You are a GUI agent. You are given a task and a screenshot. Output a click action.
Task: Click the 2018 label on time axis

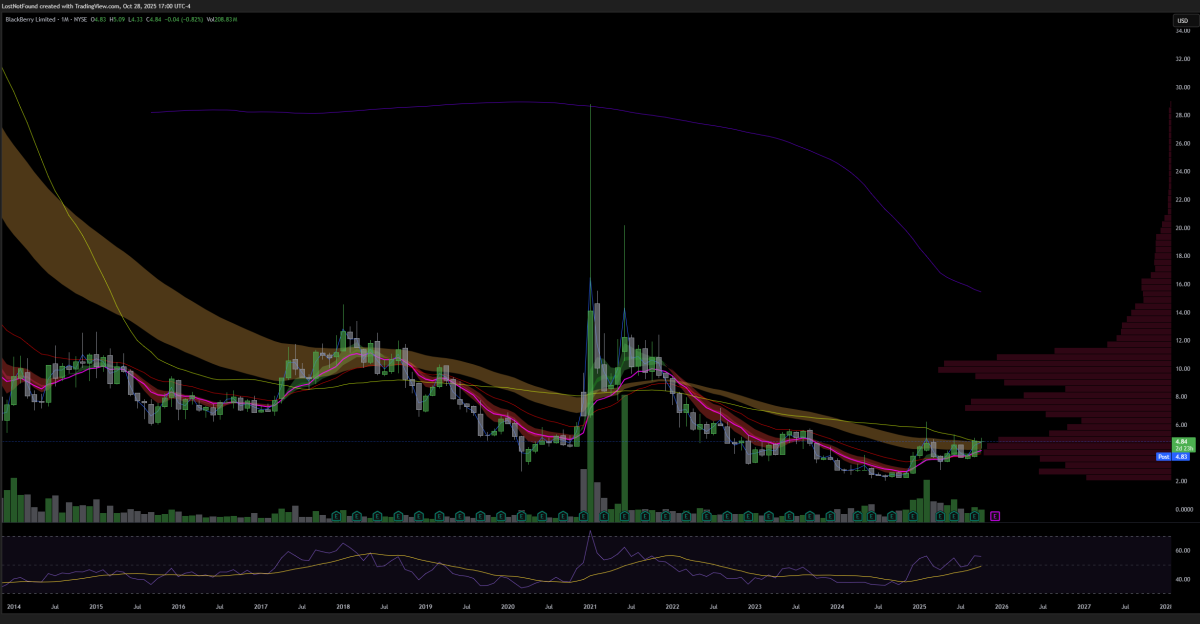(x=343, y=607)
